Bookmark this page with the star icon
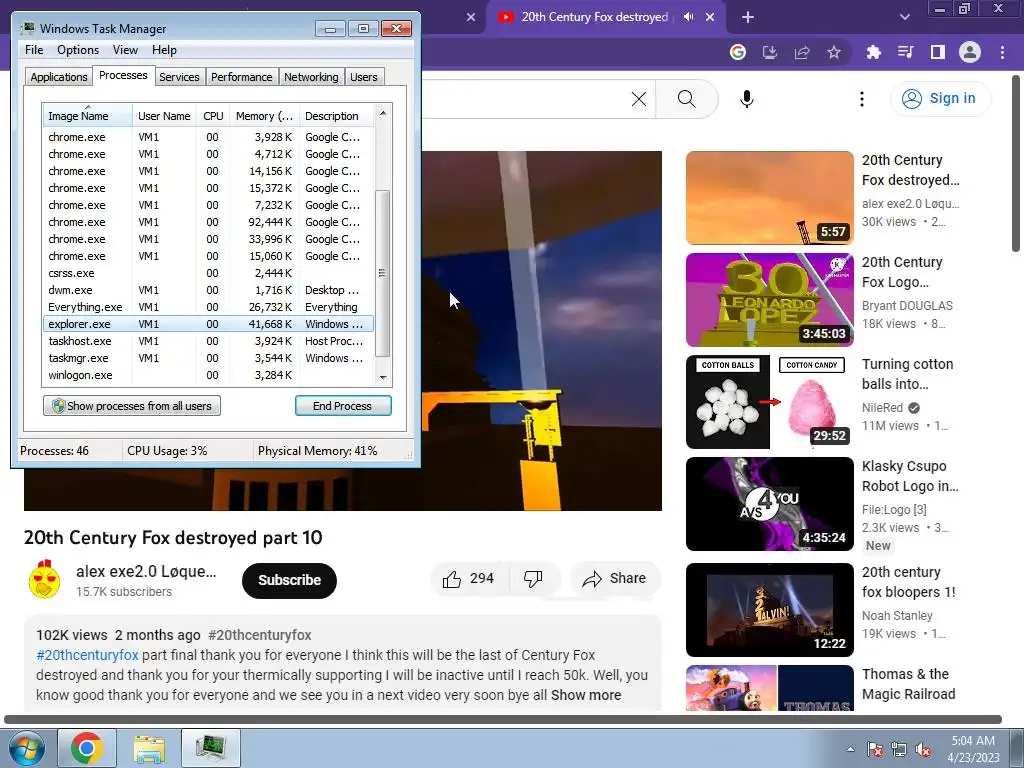This screenshot has height=768, width=1024. pos(834,52)
